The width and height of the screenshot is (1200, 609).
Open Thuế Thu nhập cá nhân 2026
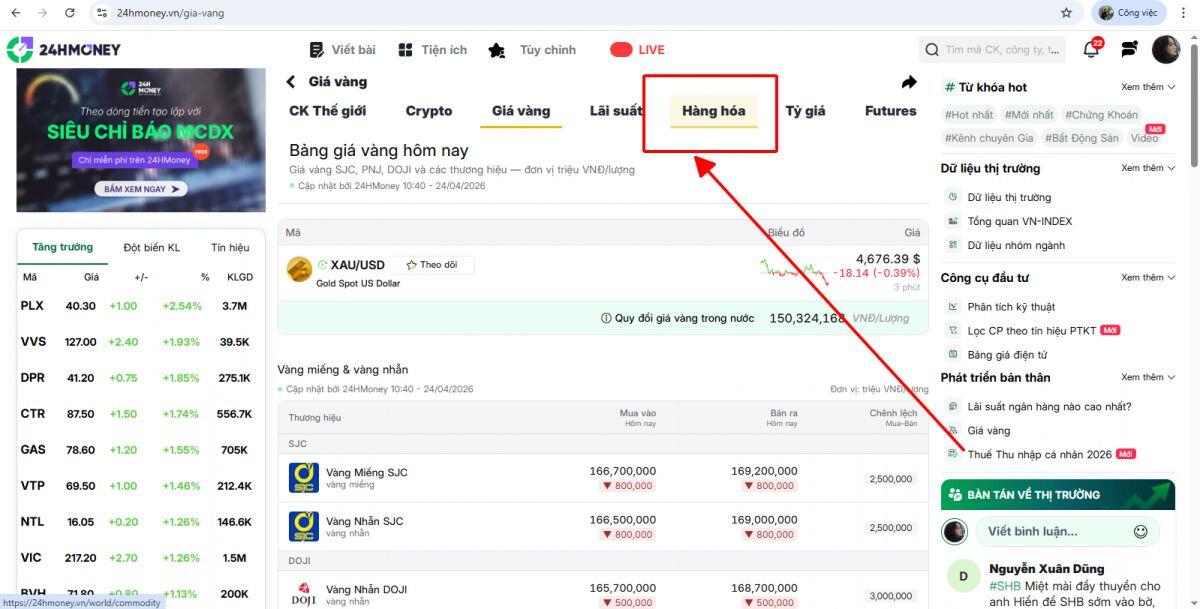(1040, 454)
